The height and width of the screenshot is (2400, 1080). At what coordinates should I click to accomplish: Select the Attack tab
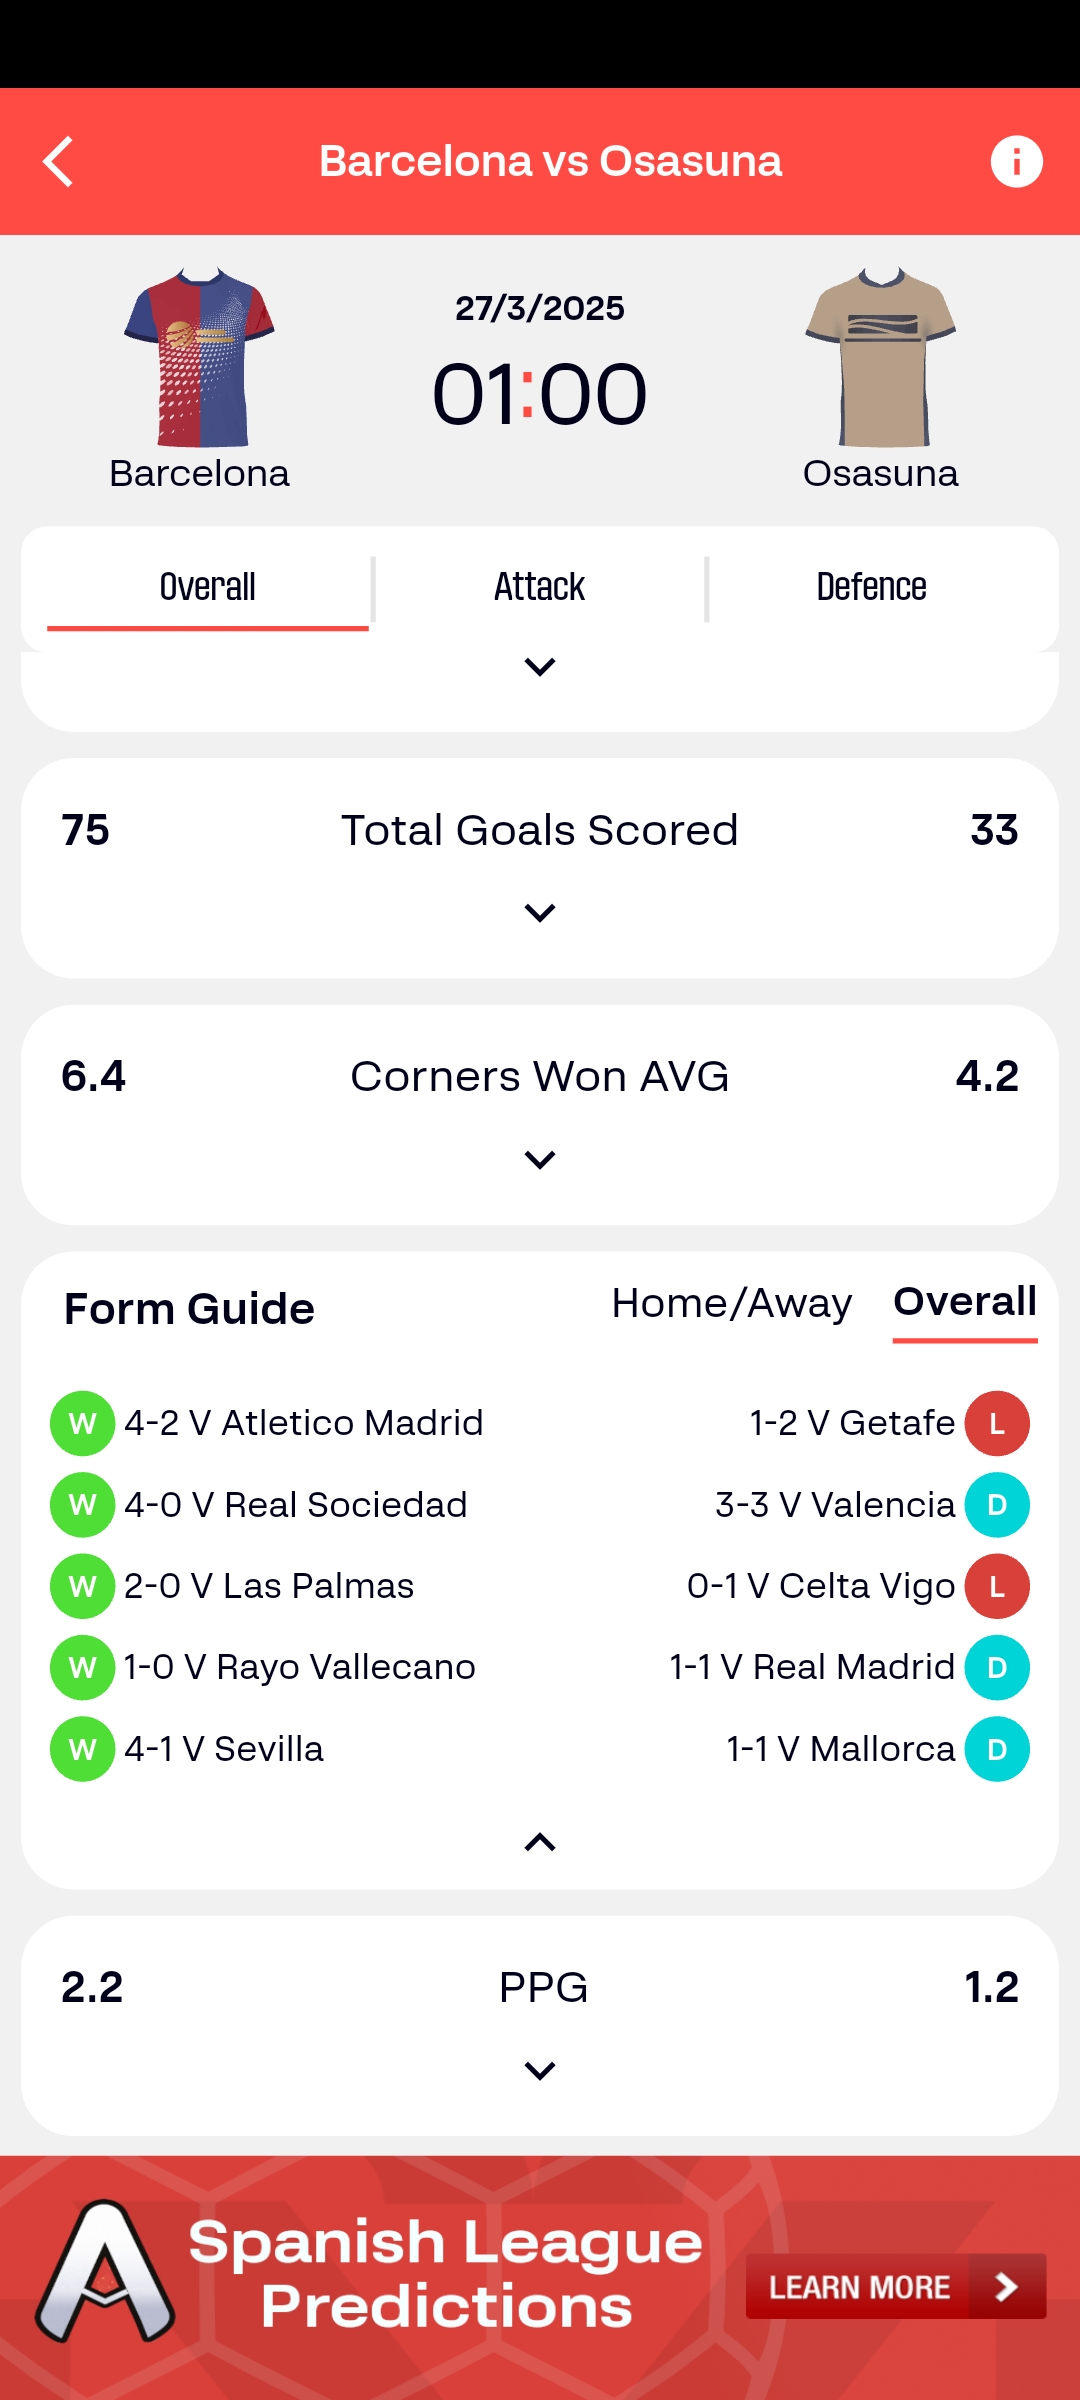click(x=539, y=587)
